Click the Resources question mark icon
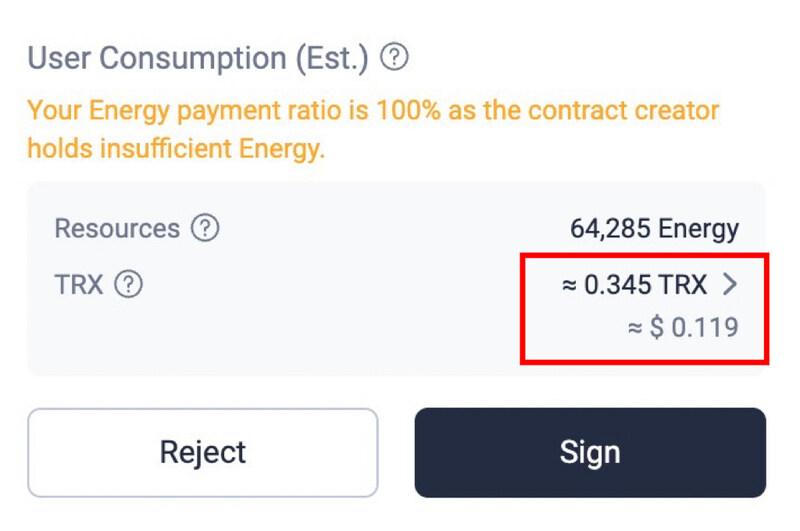 [205, 228]
